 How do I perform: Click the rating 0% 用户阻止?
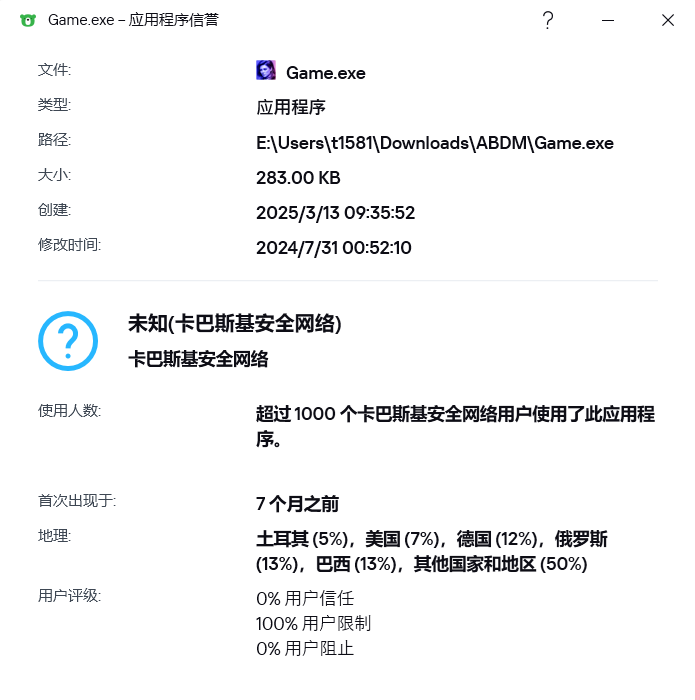[x=305, y=649]
